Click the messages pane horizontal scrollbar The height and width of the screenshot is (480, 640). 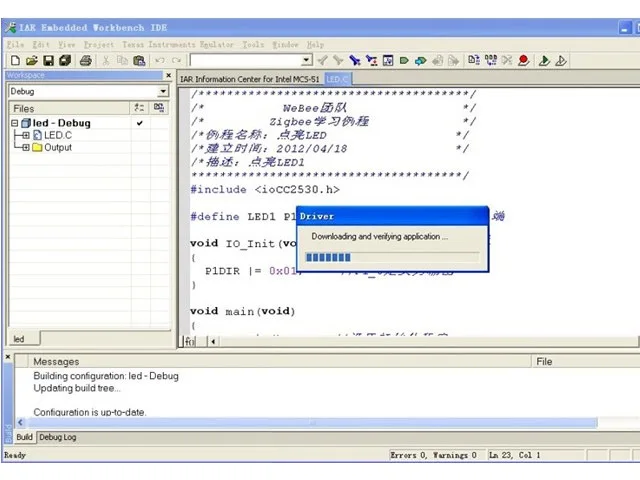pyautogui.click(x=312, y=423)
